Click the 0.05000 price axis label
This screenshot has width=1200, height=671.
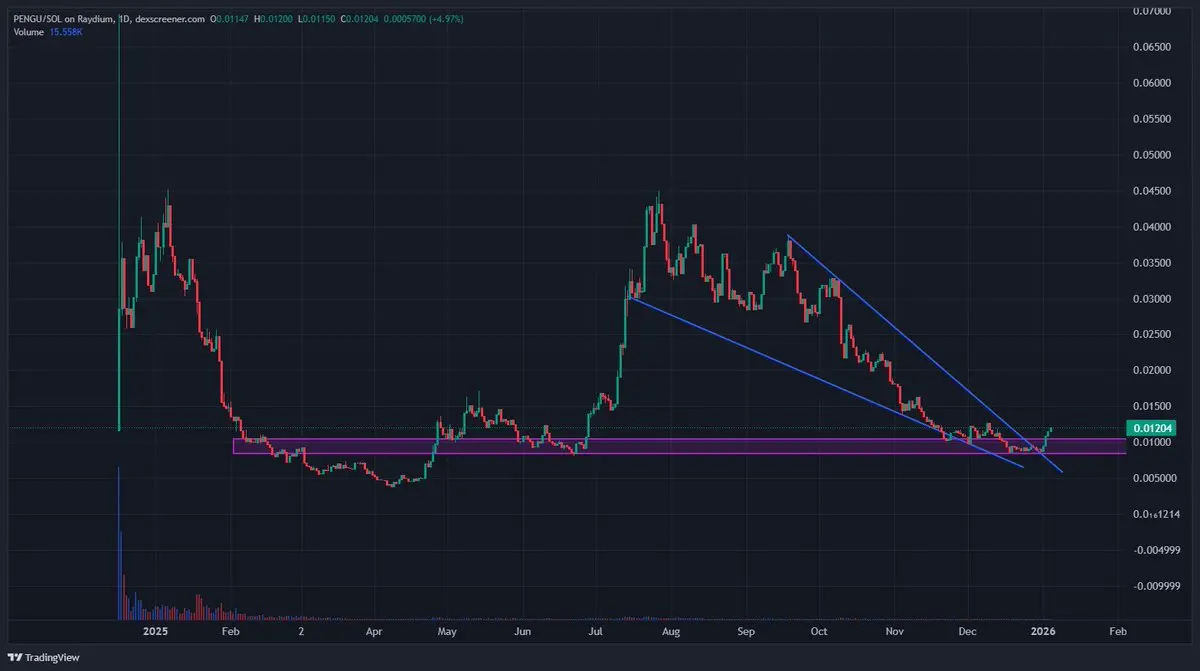pyautogui.click(x=1151, y=155)
